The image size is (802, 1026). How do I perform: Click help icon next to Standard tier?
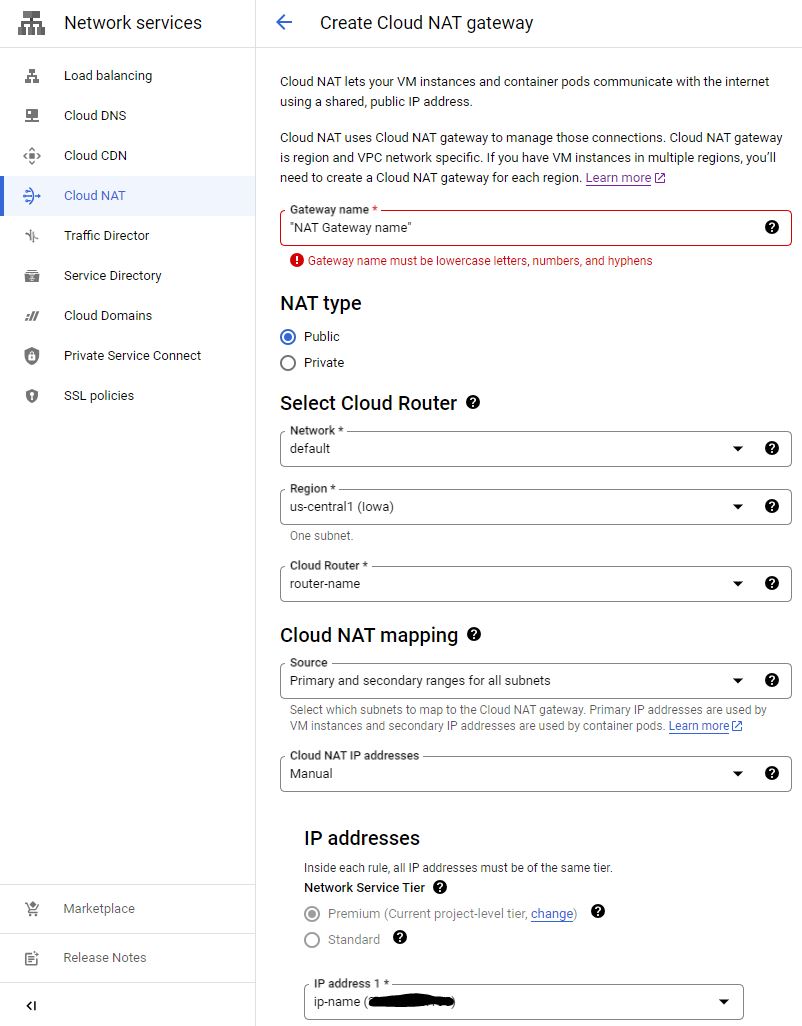pos(400,938)
